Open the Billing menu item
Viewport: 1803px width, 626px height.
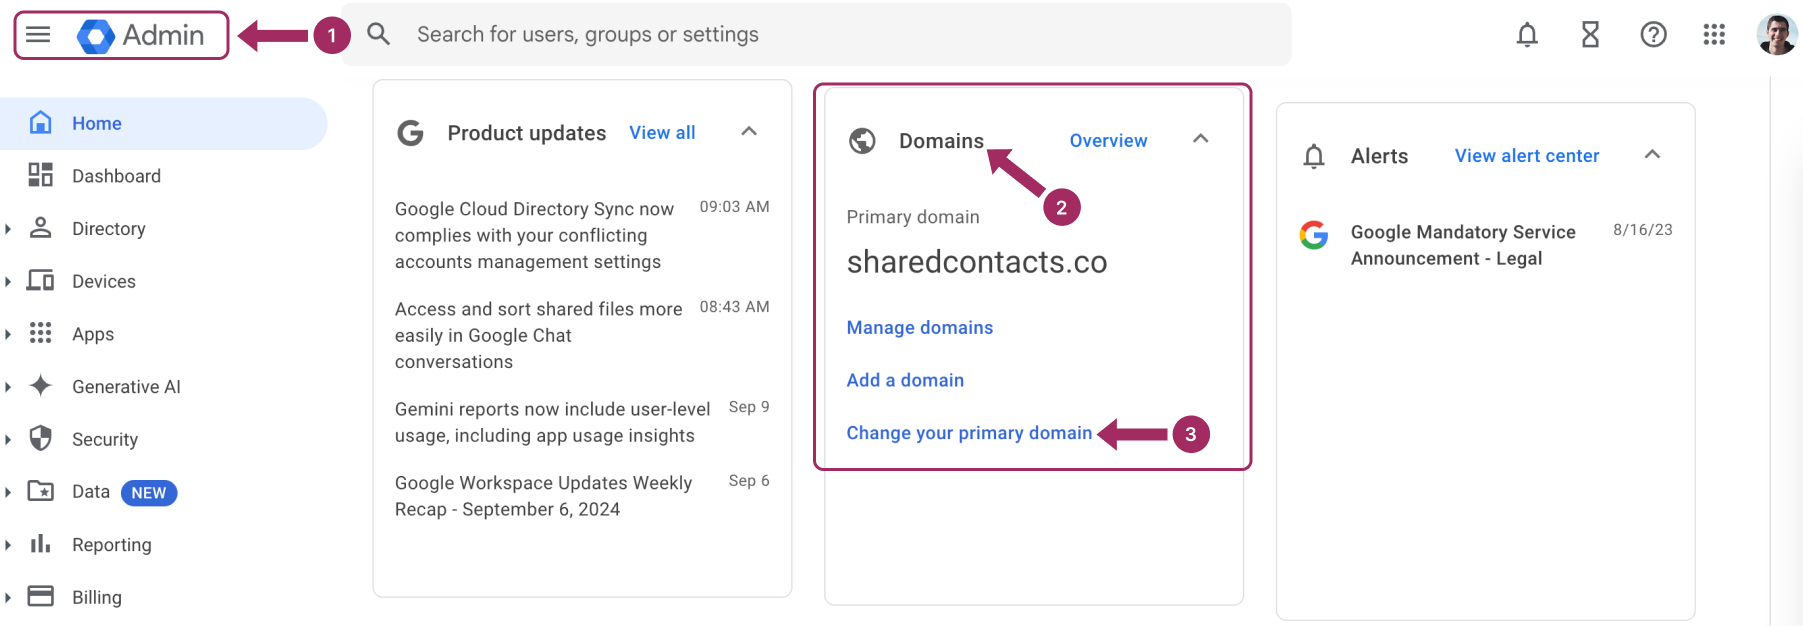pos(97,598)
